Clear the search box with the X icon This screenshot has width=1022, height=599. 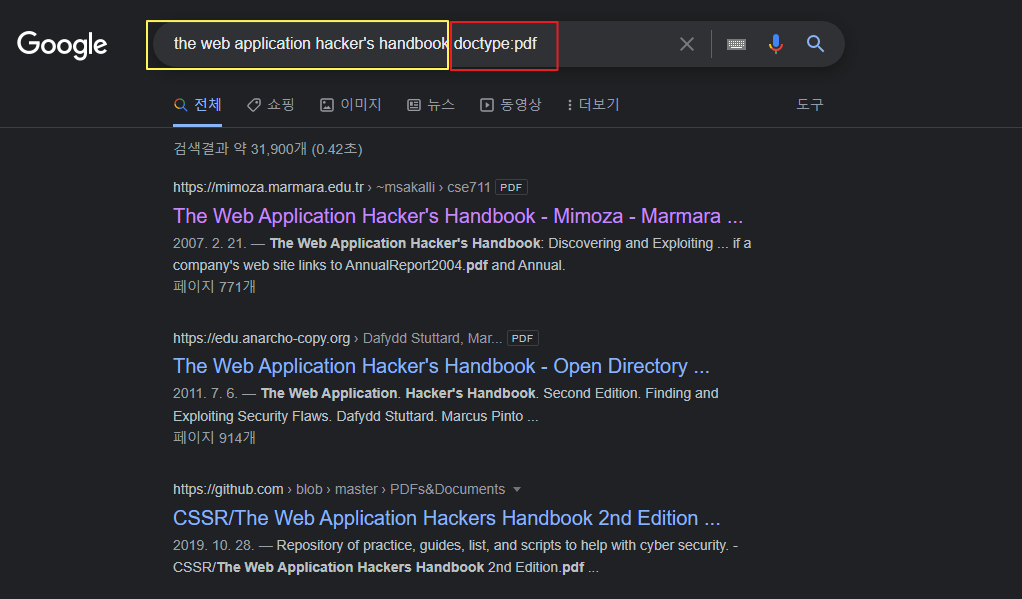pyautogui.click(x=686, y=44)
